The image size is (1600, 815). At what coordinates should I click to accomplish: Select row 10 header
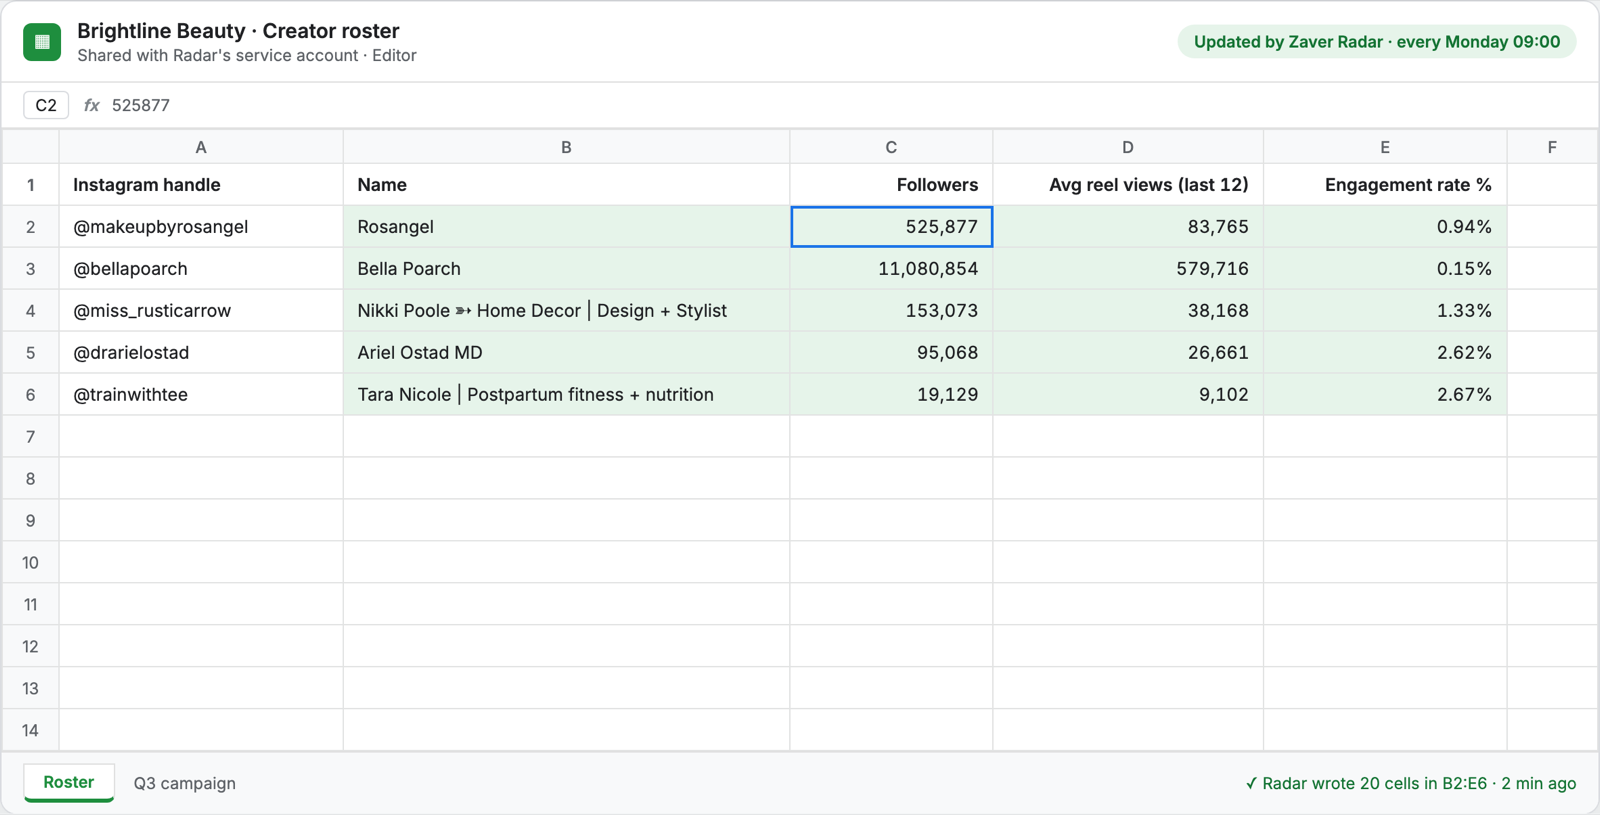click(x=31, y=563)
